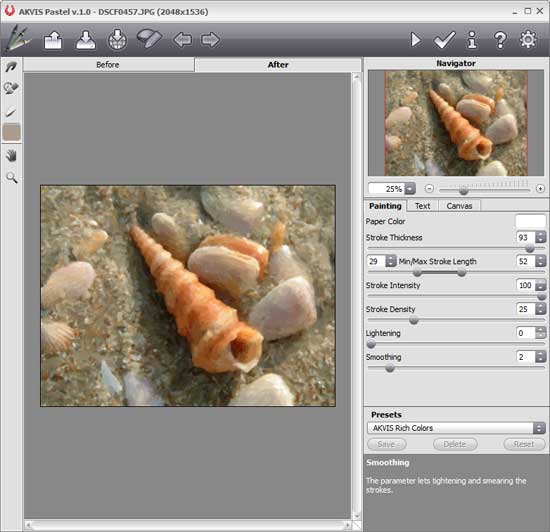
Task: Click the Lightening slider handle
Action: click(x=371, y=344)
